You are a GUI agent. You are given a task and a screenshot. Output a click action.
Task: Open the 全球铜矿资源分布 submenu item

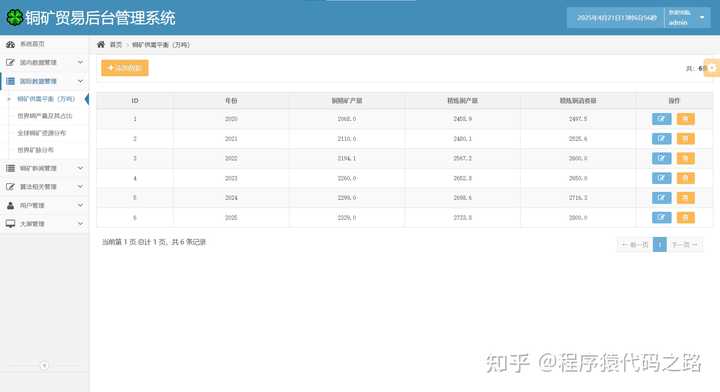[41, 133]
